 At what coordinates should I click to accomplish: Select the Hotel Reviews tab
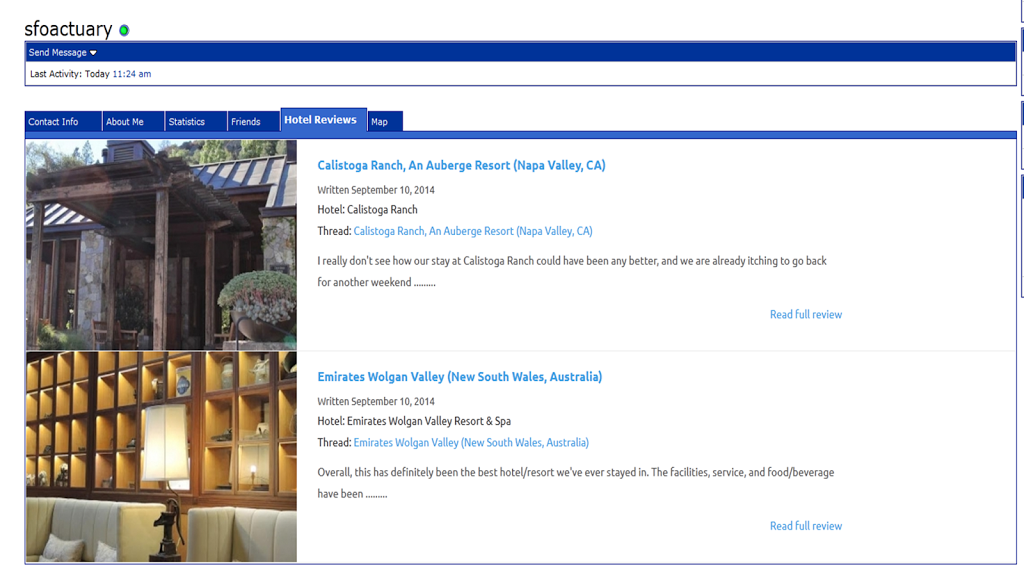[323, 120]
